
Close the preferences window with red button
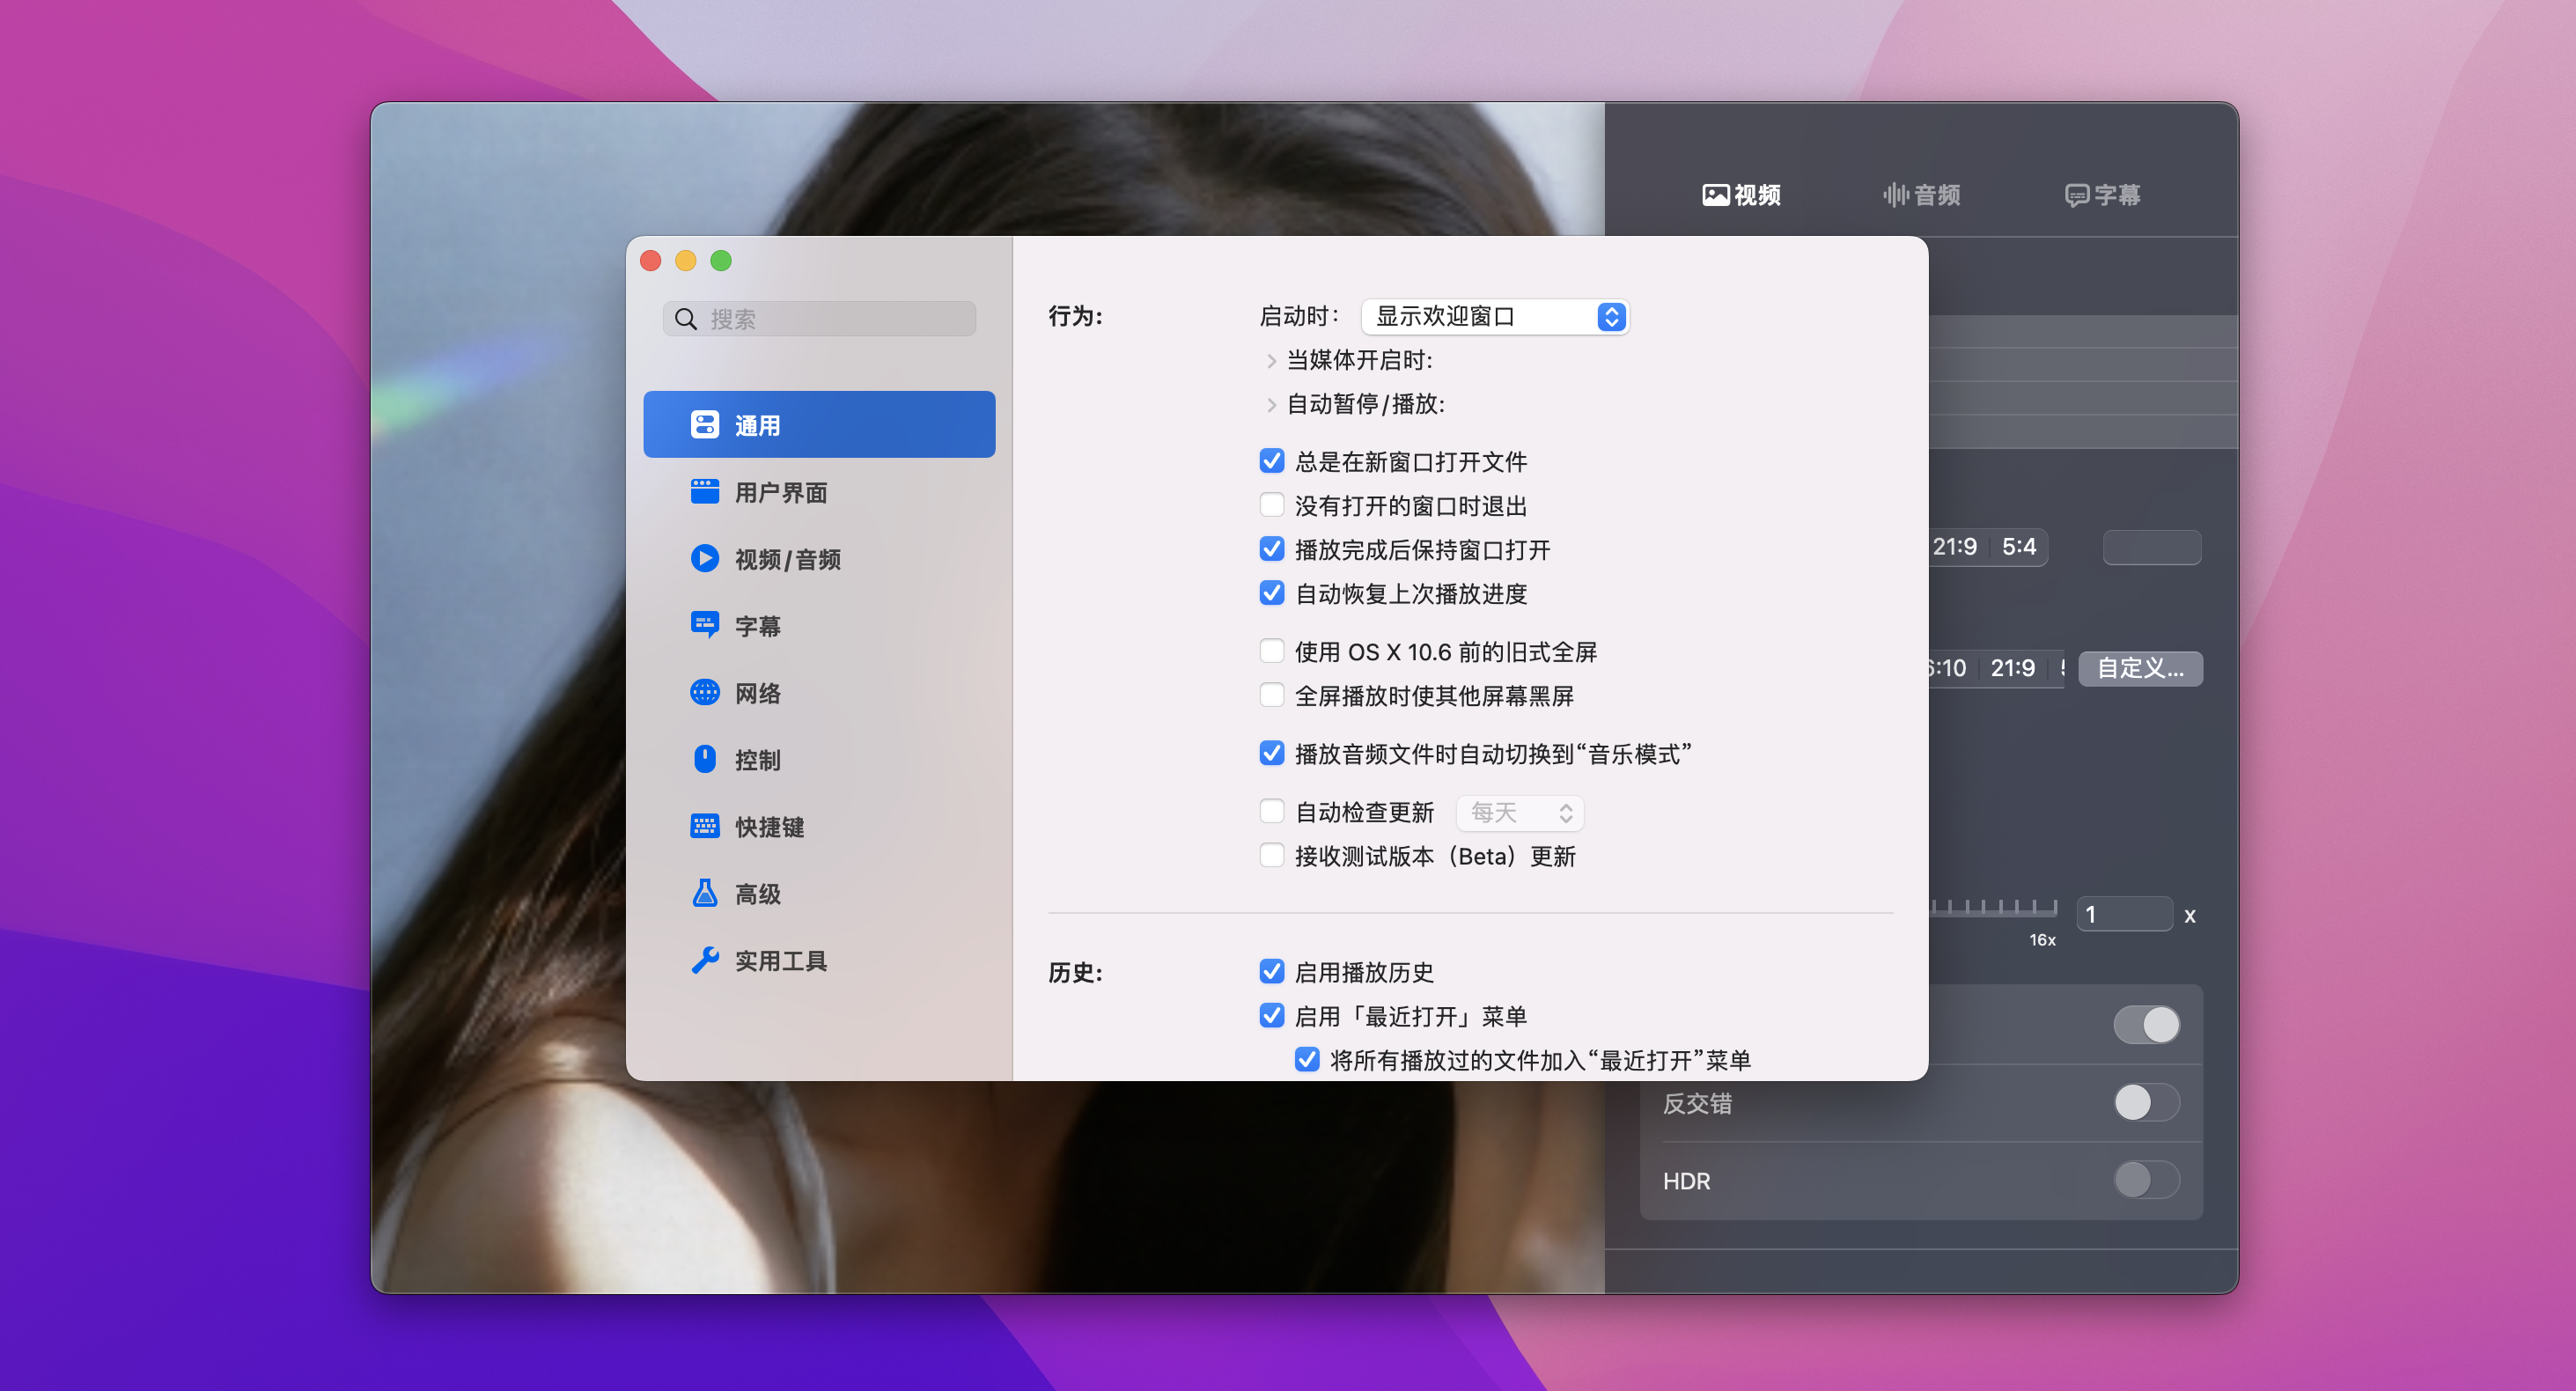(651, 261)
